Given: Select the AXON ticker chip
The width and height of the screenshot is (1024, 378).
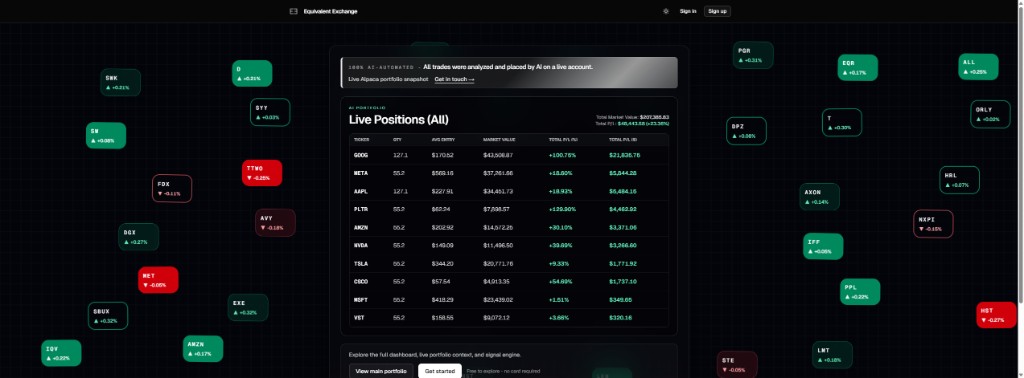Looking at the screenshot, I should [820, 197].
